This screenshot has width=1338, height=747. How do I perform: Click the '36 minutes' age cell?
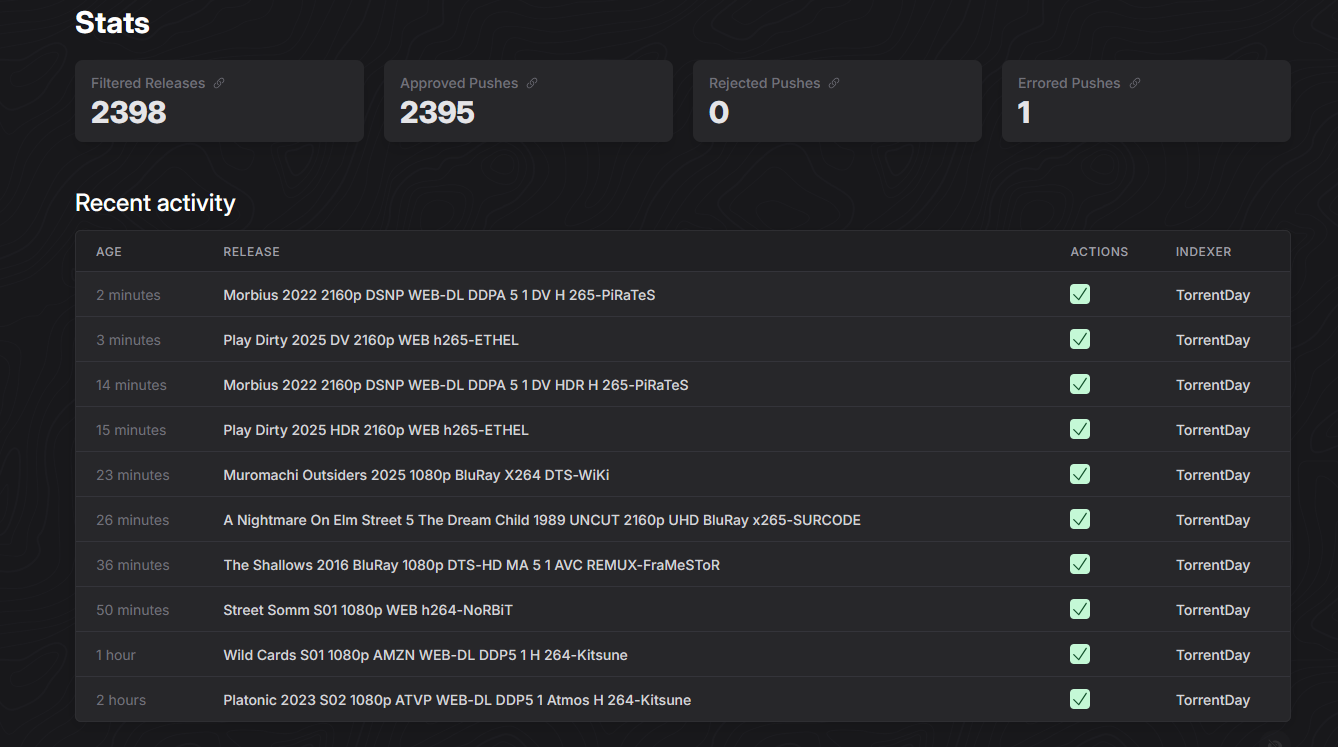click(x=133, y=565)
